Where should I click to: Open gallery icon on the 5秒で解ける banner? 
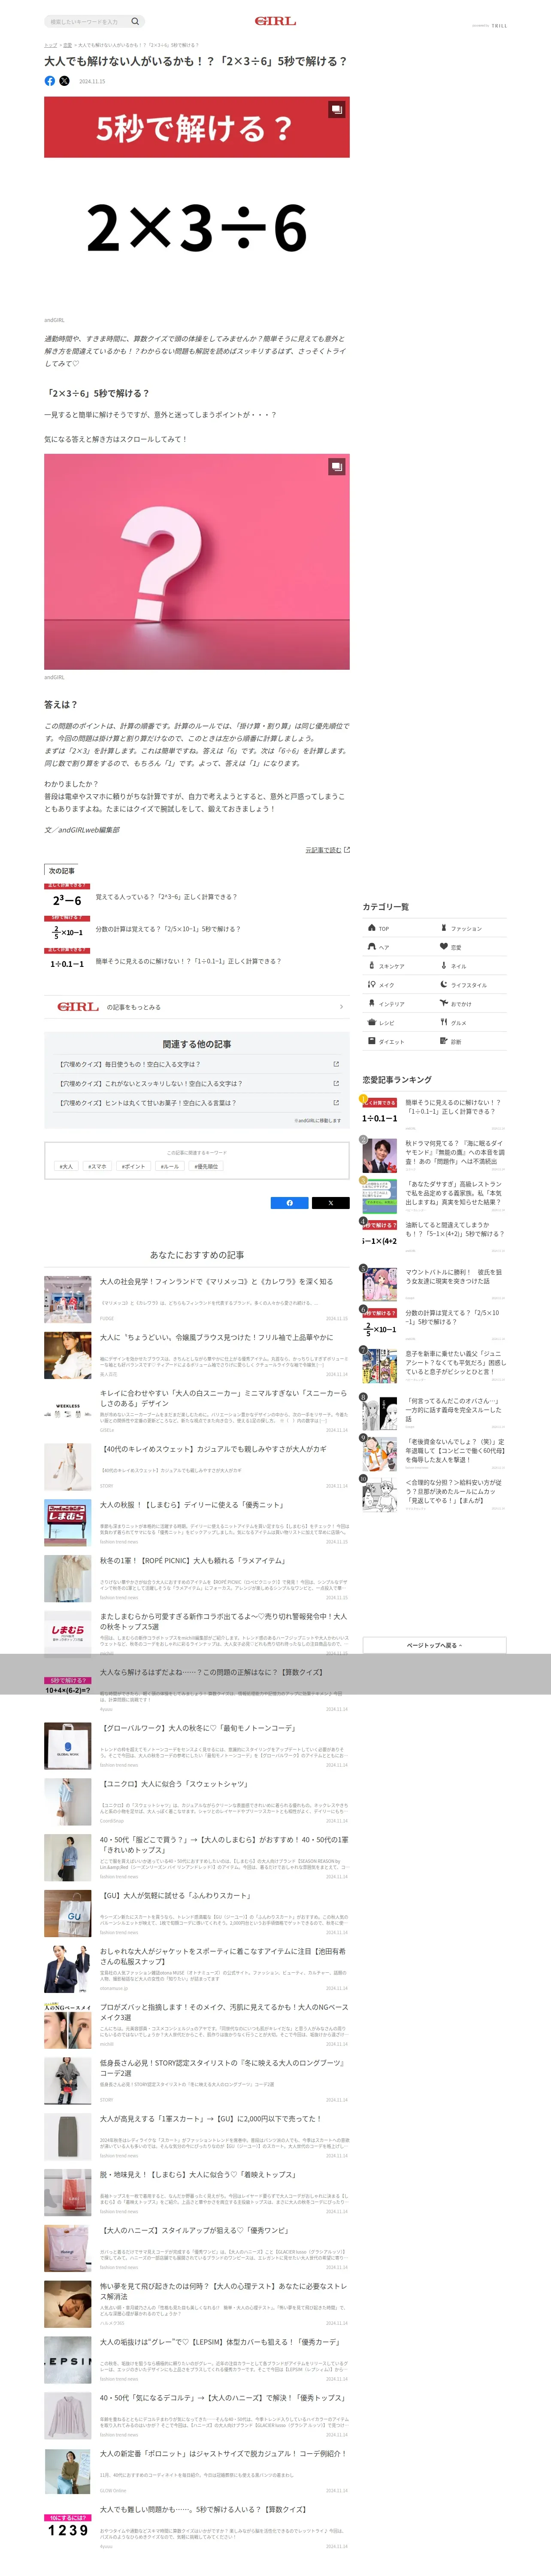pos(337,109)
